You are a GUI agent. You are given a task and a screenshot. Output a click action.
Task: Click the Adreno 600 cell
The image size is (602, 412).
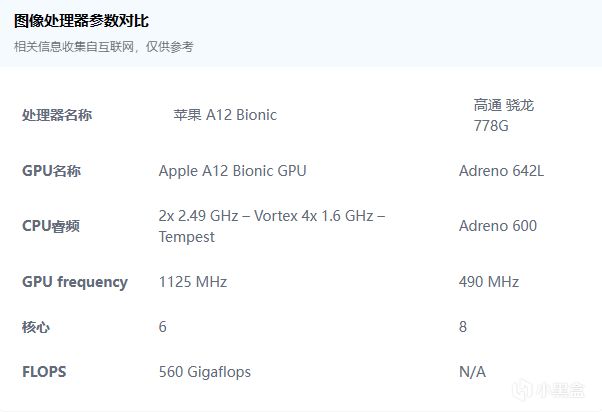(497, 226)
